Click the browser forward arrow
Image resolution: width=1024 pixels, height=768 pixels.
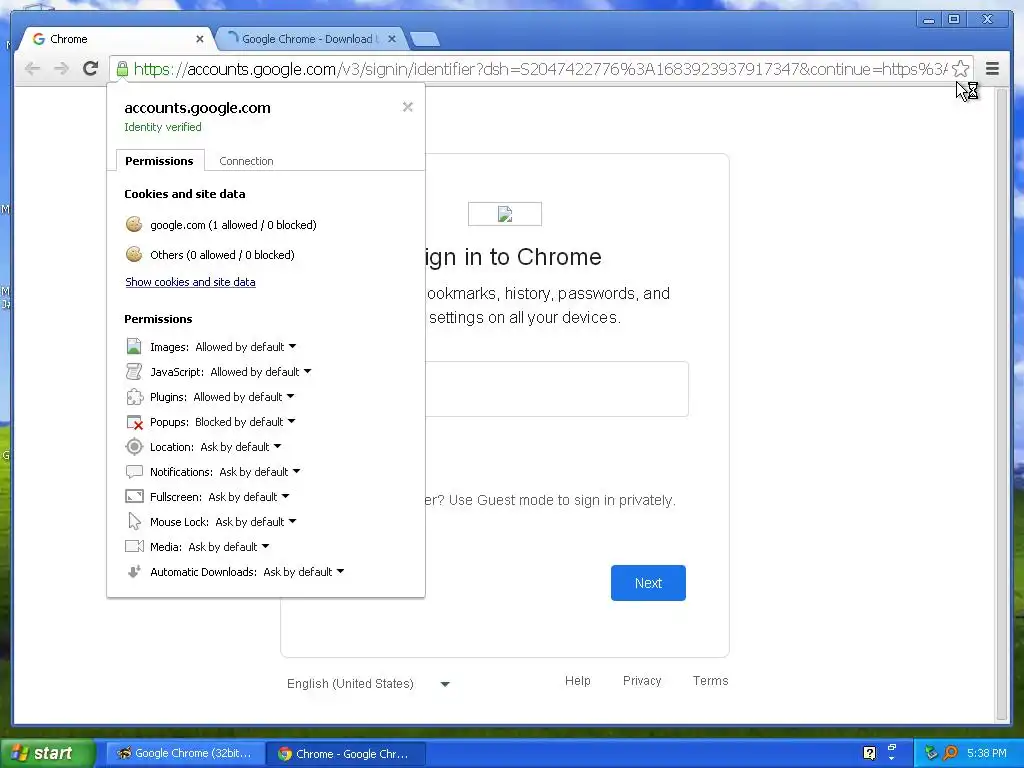(x=61, y=69)
